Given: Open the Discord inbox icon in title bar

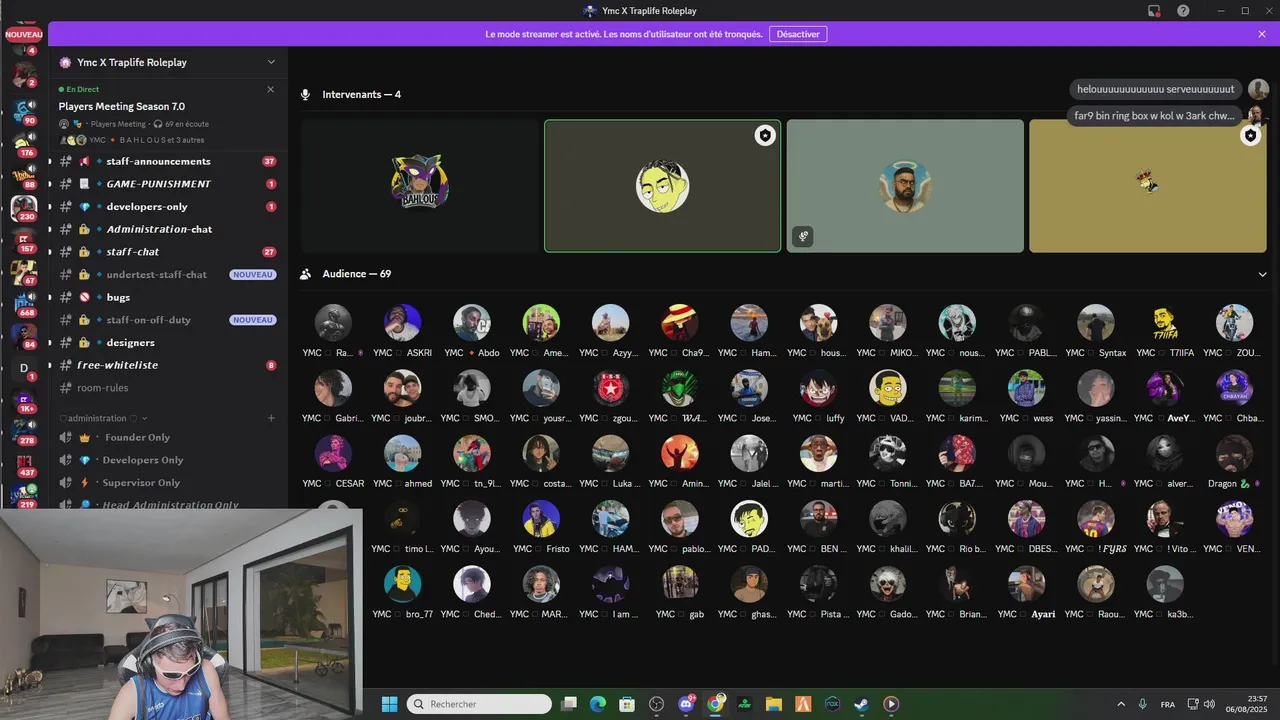Looking at the screenshot, I should pos(1154,11).
